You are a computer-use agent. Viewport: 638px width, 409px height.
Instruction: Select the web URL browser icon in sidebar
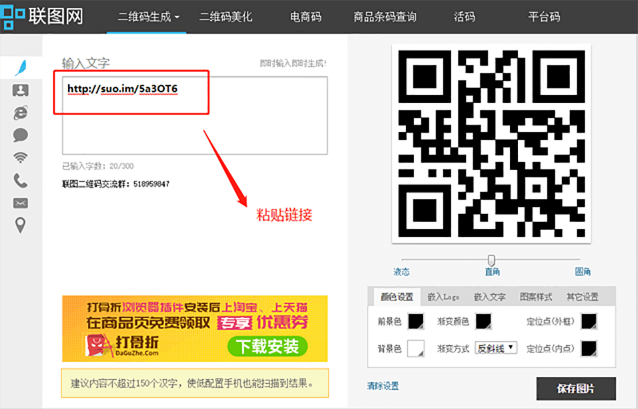(x=20, y=113)
